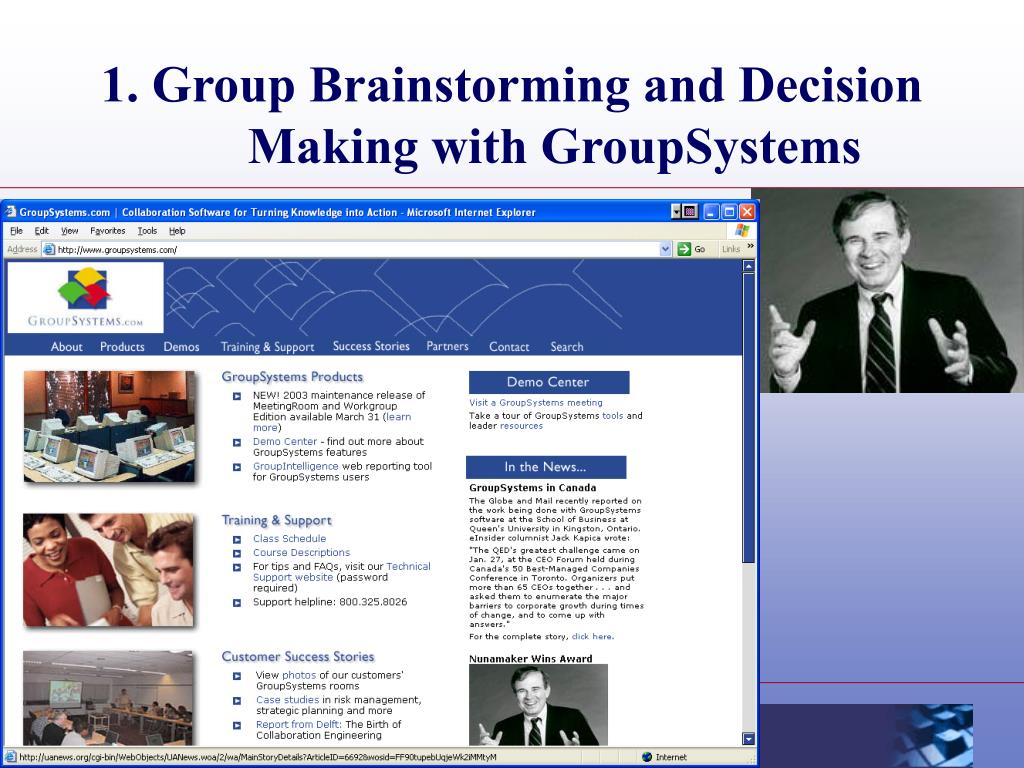Viewport: 1024px width, 768px height.
Task: Click the scrollbar down arrow
Action: coord(748,739)
